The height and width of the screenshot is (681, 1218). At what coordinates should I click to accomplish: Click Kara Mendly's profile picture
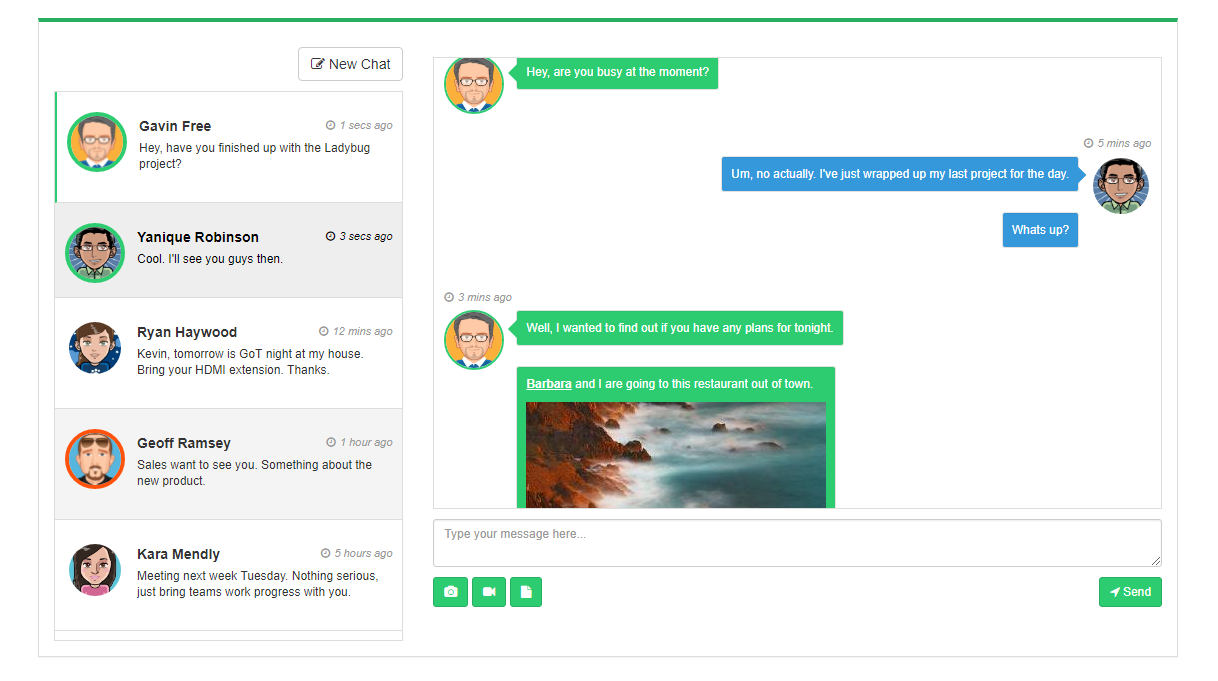[95, 570]
